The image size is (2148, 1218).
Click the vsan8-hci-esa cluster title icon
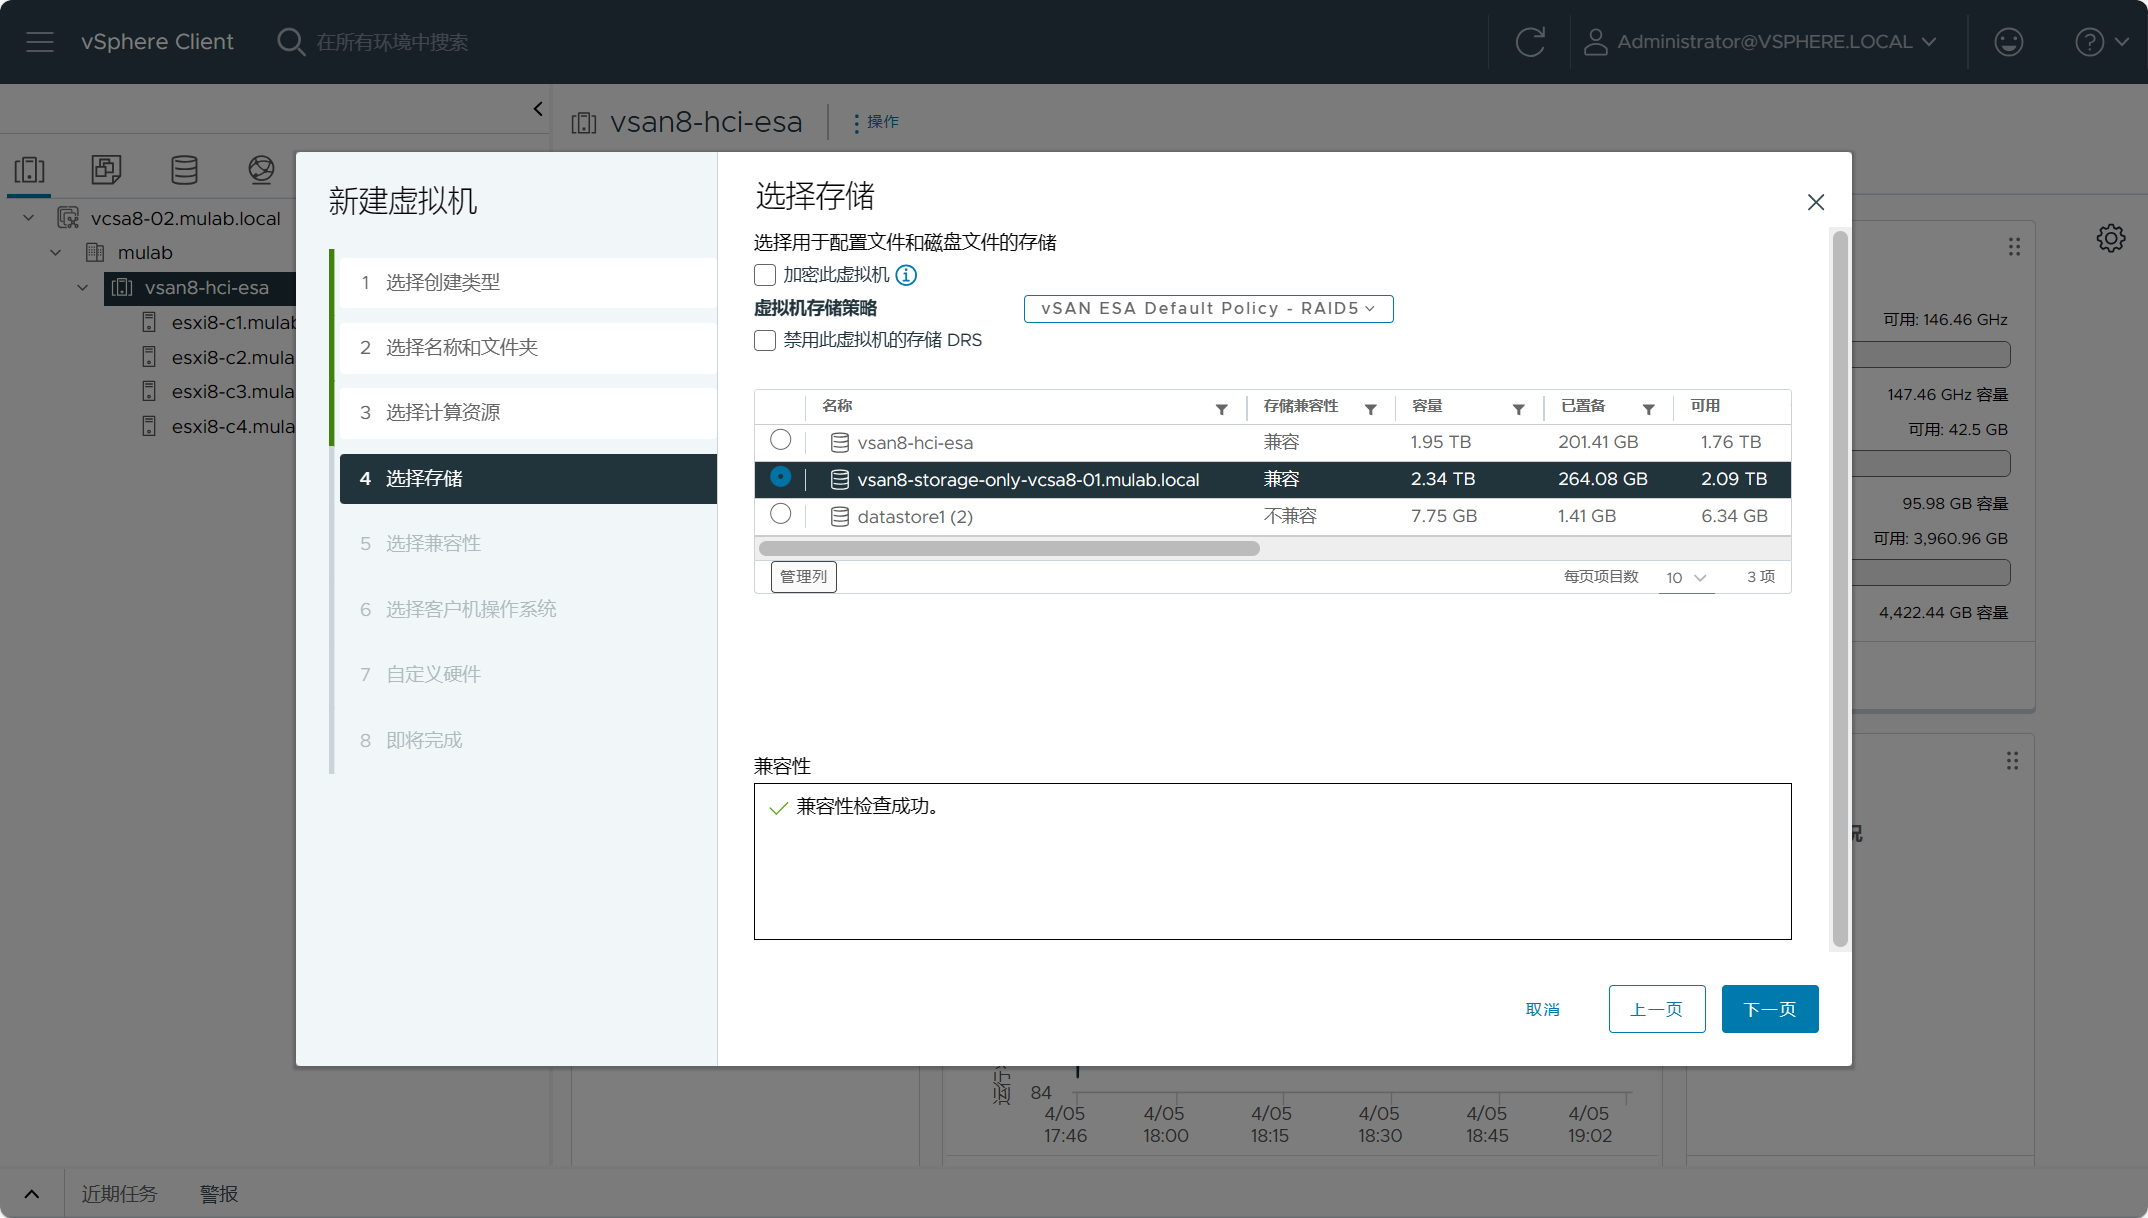[584, 123]
